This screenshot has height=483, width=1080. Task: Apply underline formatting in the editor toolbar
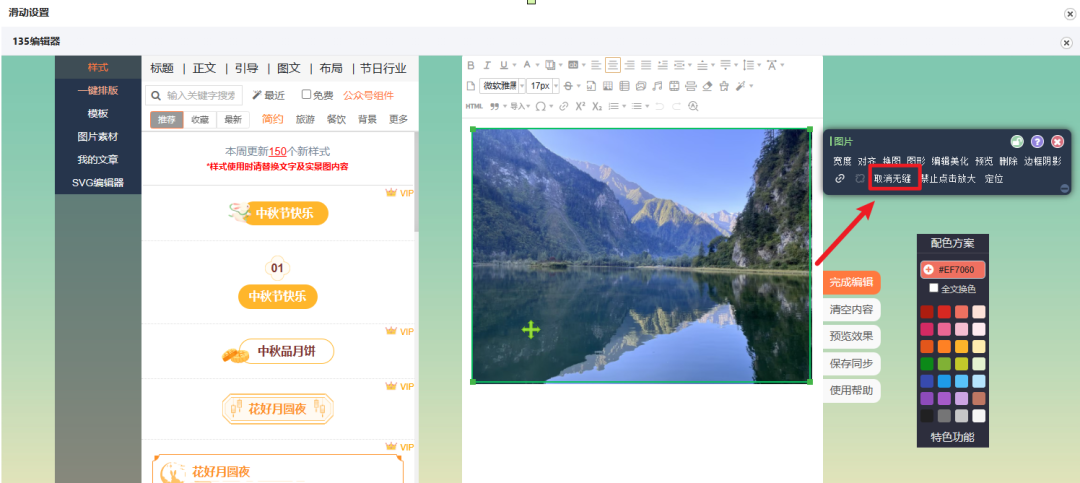pyautogui.click(x=503, y=65)
